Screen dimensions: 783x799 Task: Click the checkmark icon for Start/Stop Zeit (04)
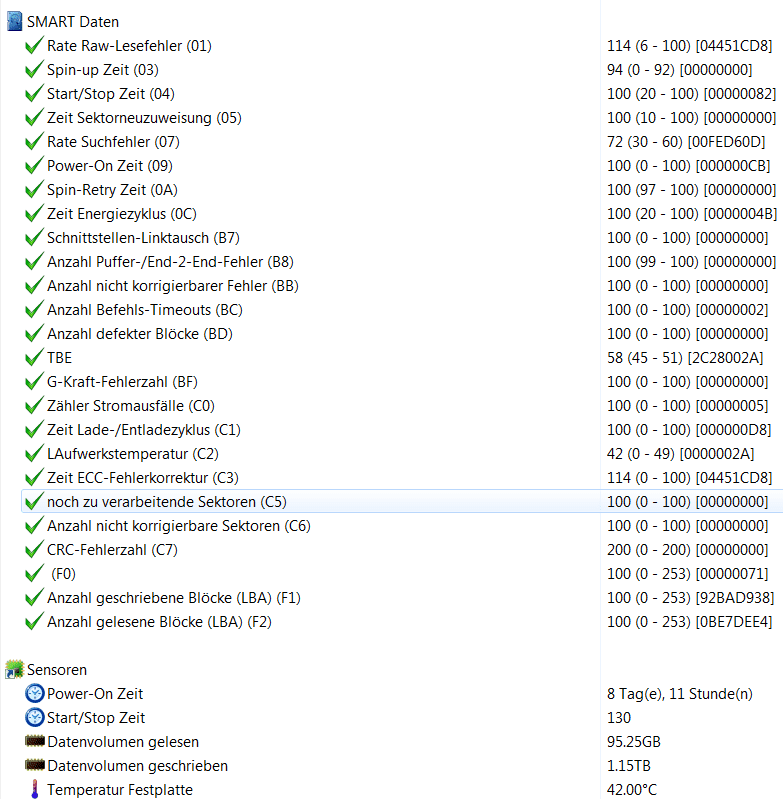34,93
